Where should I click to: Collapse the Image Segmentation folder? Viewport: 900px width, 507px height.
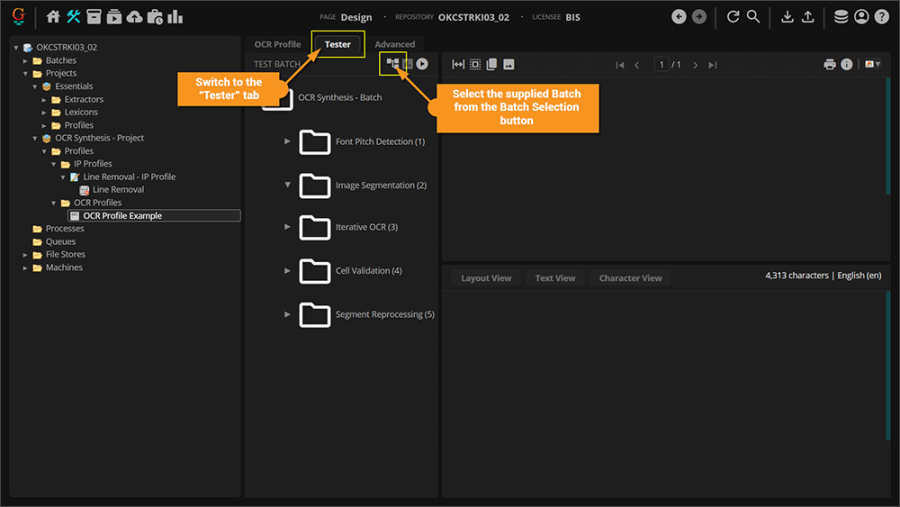[x=287, y=185]
